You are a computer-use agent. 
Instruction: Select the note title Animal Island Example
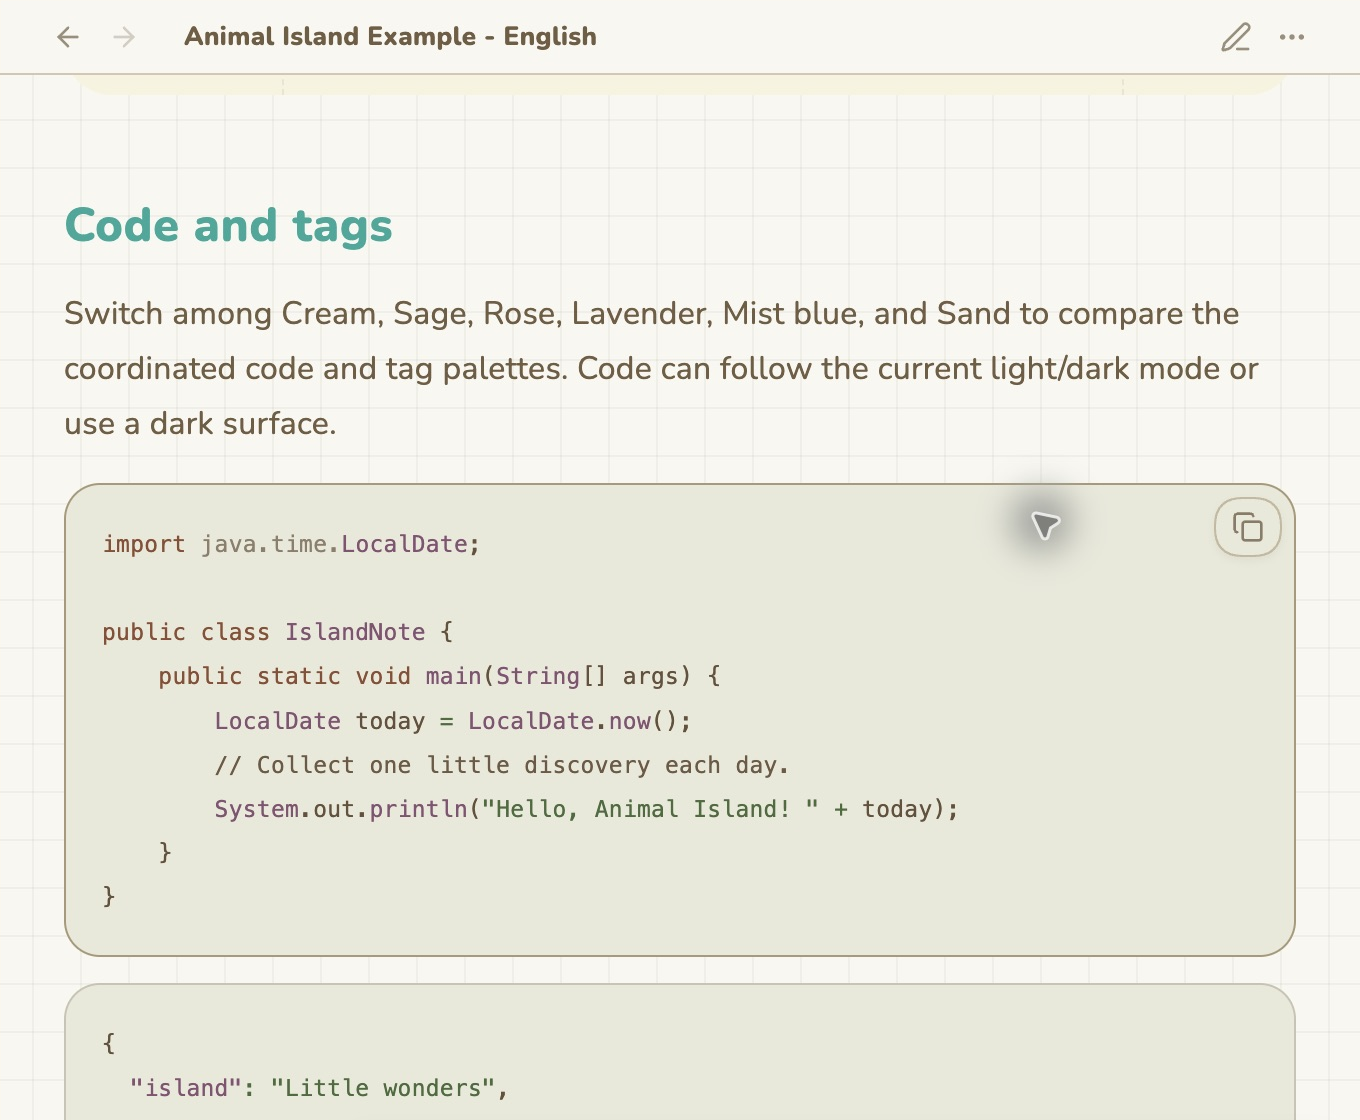[390, 37]
